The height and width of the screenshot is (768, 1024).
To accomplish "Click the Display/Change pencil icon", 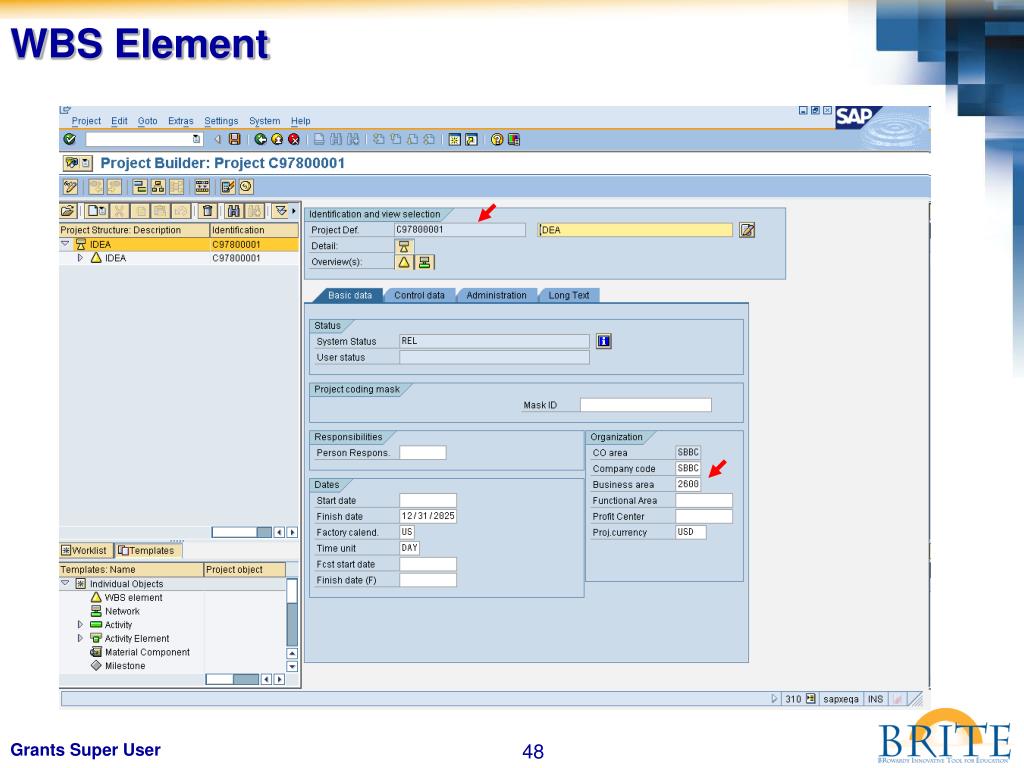I will tap(71, 187).
